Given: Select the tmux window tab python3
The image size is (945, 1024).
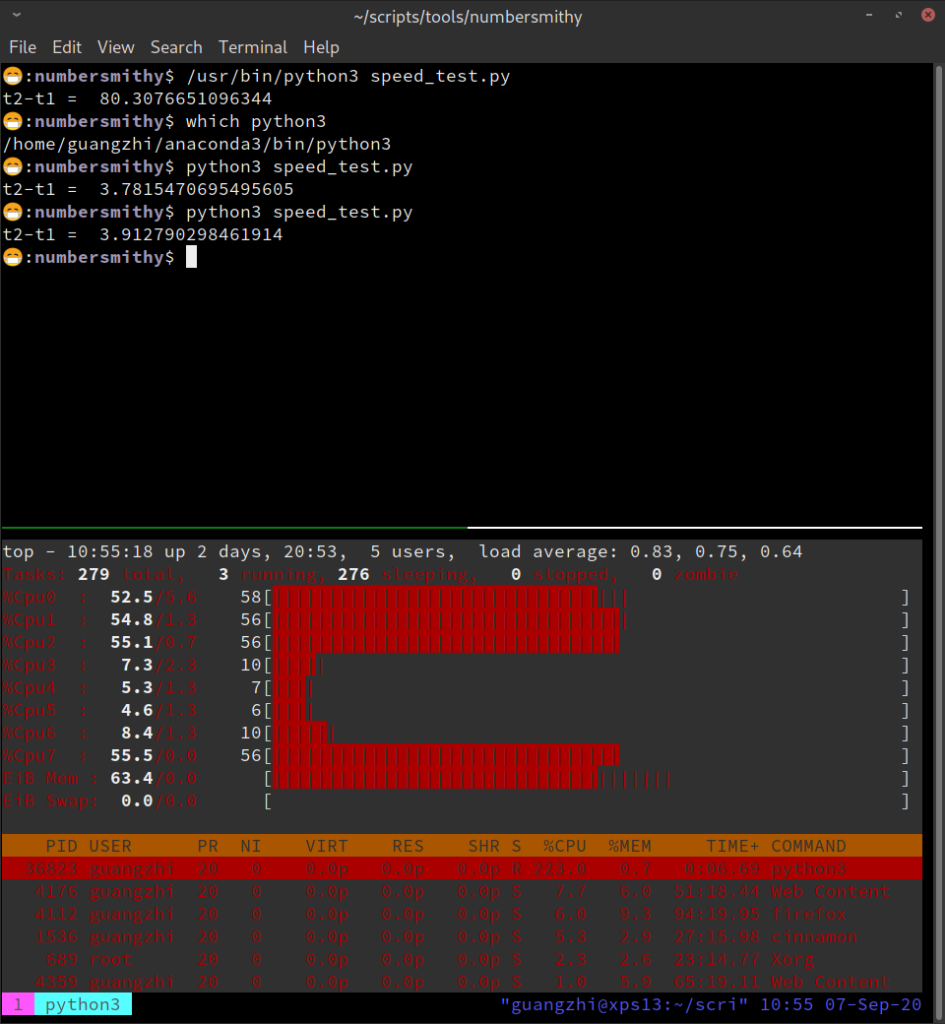Looking at the screenshot, I should [83, 1004].
